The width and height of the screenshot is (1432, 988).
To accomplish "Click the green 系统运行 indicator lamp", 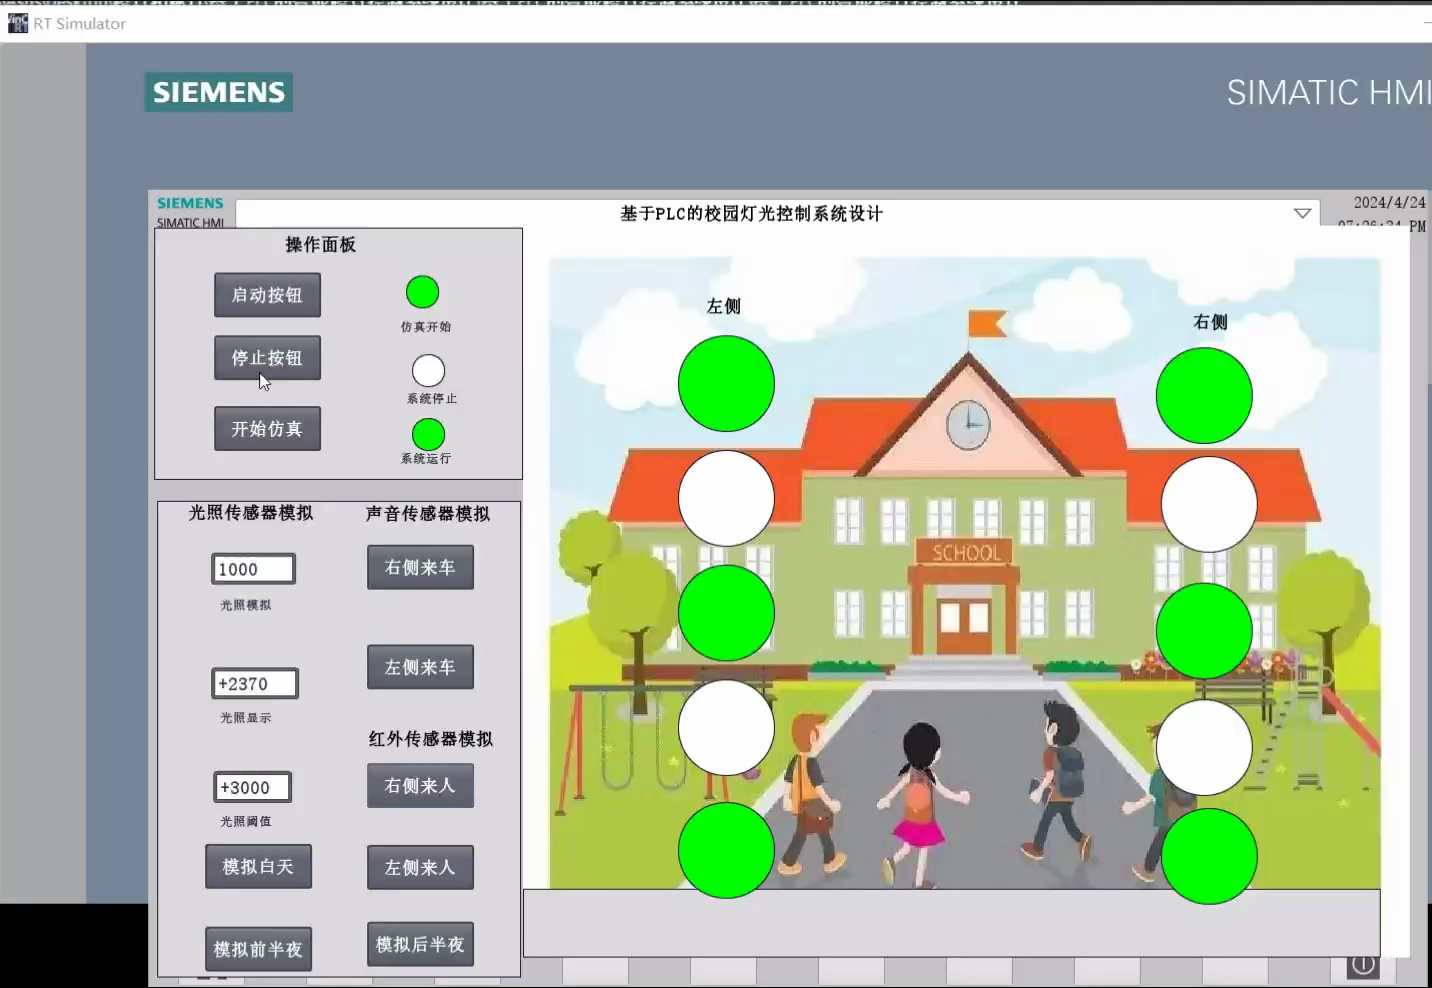I will [x=428, y=434].
